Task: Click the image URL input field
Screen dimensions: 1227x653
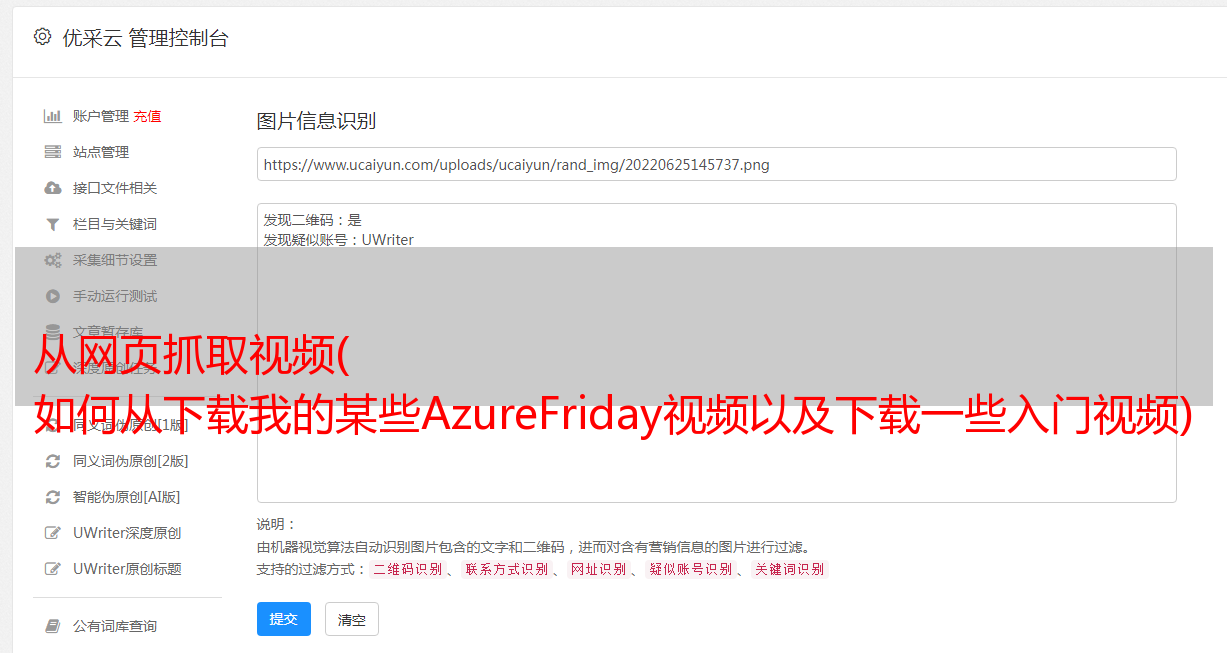Action: click(716, 164)
